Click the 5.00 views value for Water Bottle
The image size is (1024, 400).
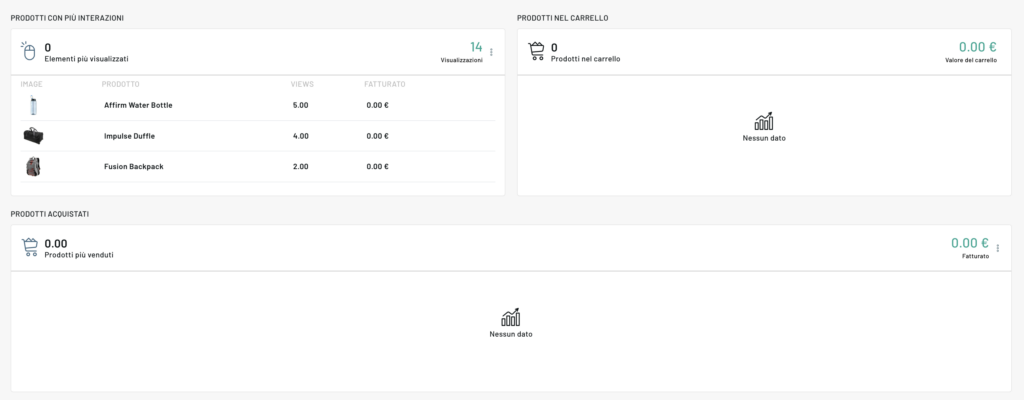pos(300,105)
